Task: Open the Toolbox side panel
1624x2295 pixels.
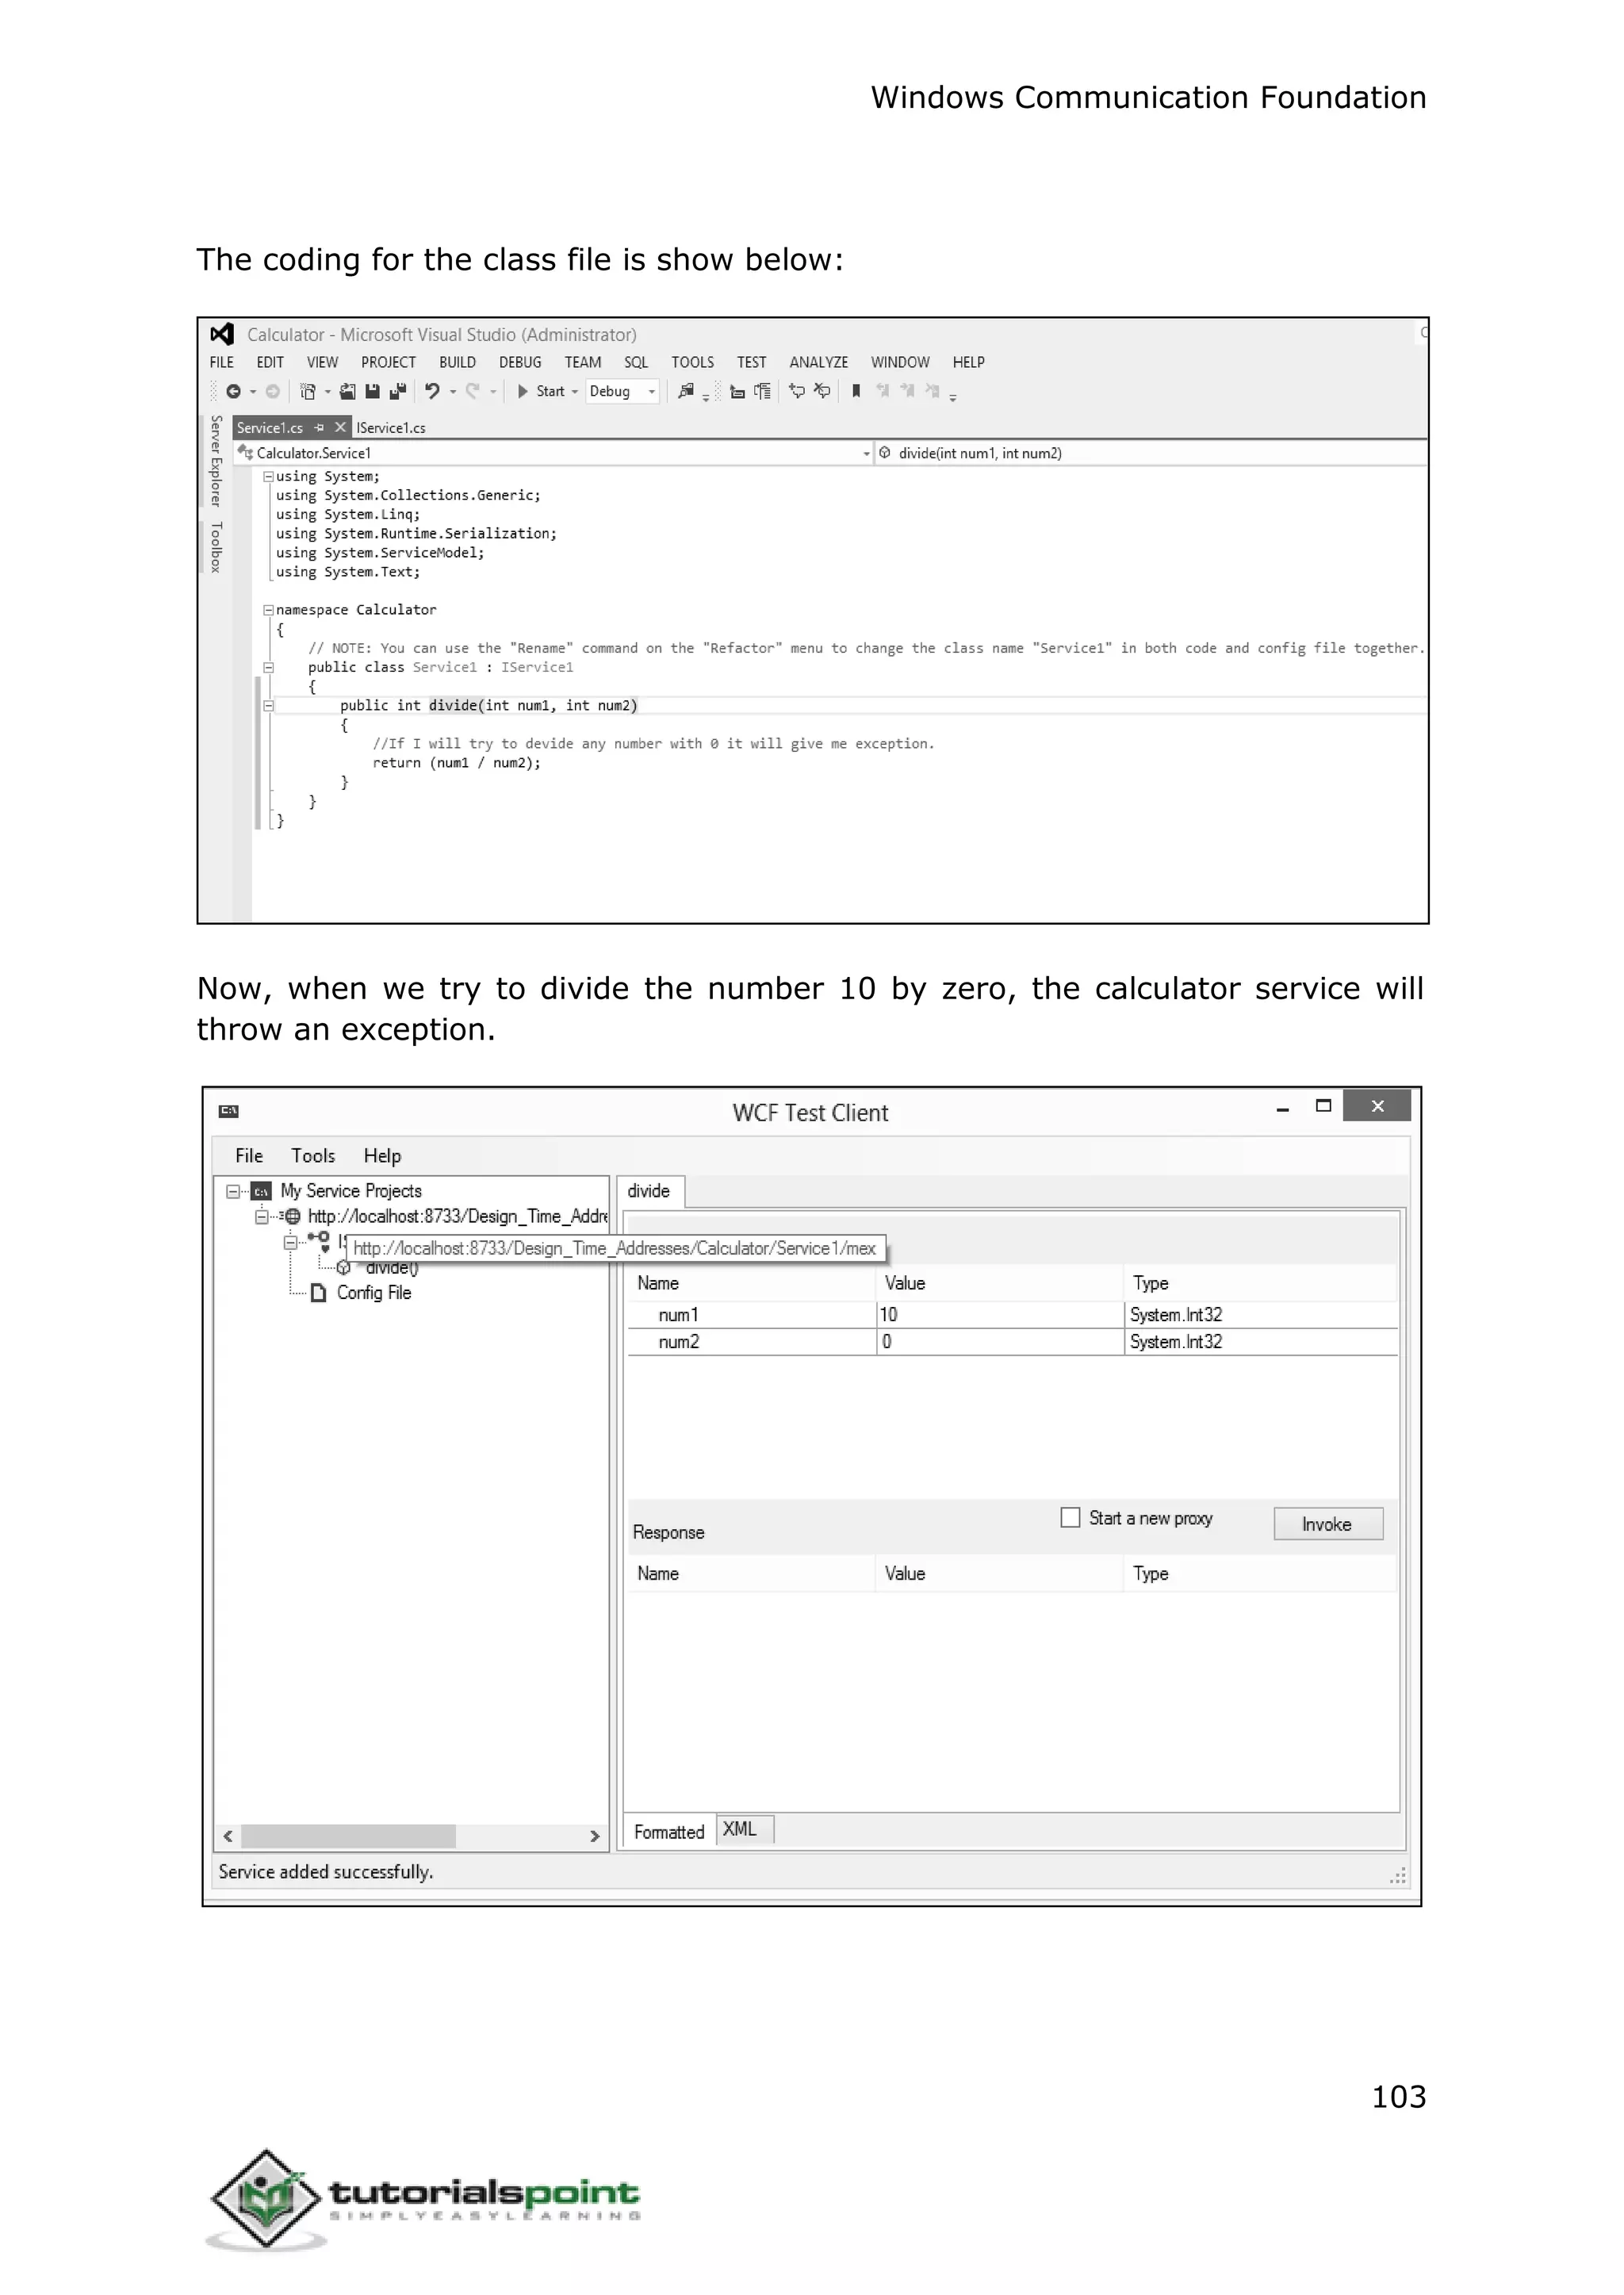Action: (216, 547)
